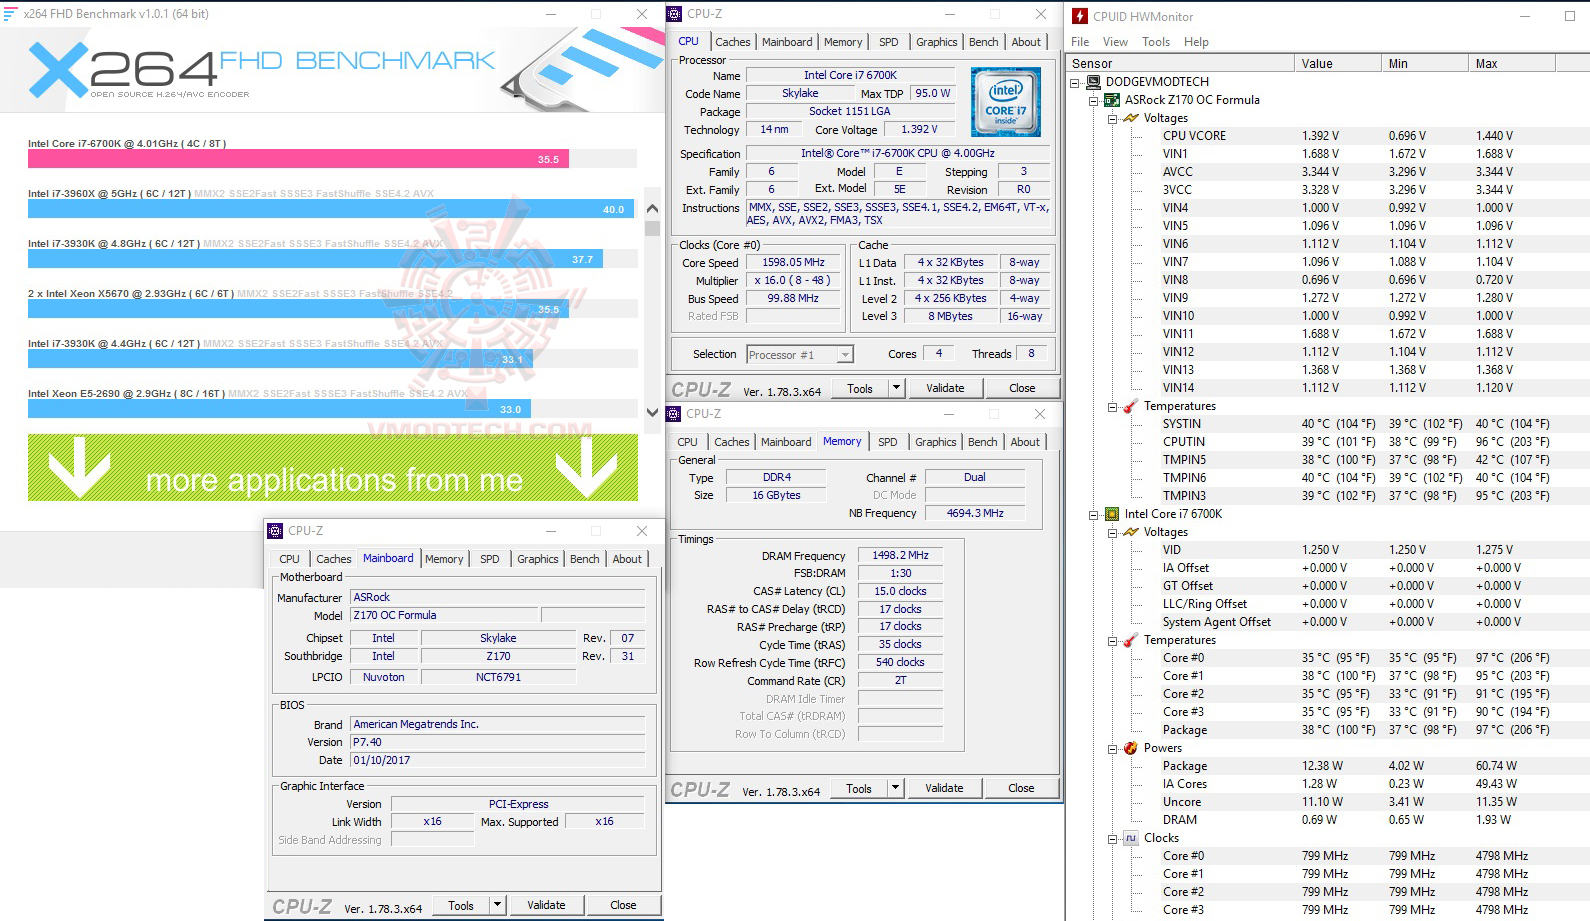Click the i7-3960X 40.0 blue result bar
1590x921 pixels.
(x=331, y=209)
